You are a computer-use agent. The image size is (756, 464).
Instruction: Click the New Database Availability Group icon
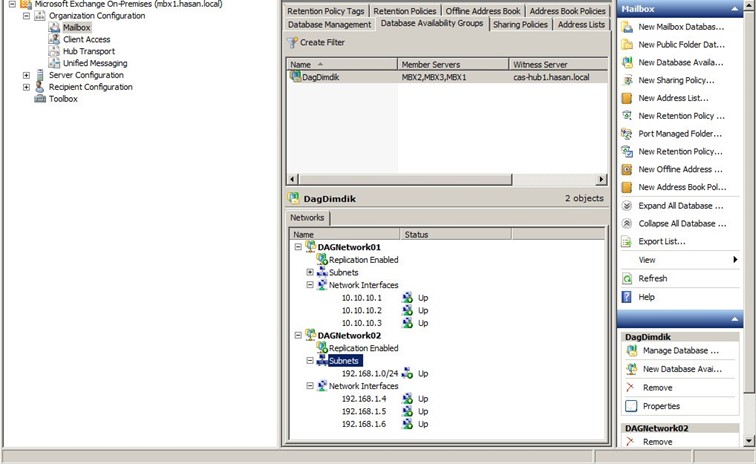(x=627, y=62)
